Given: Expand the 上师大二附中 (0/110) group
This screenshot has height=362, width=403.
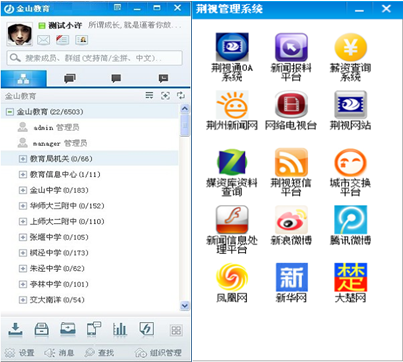Looking at the screenshot, I should 22,222.
